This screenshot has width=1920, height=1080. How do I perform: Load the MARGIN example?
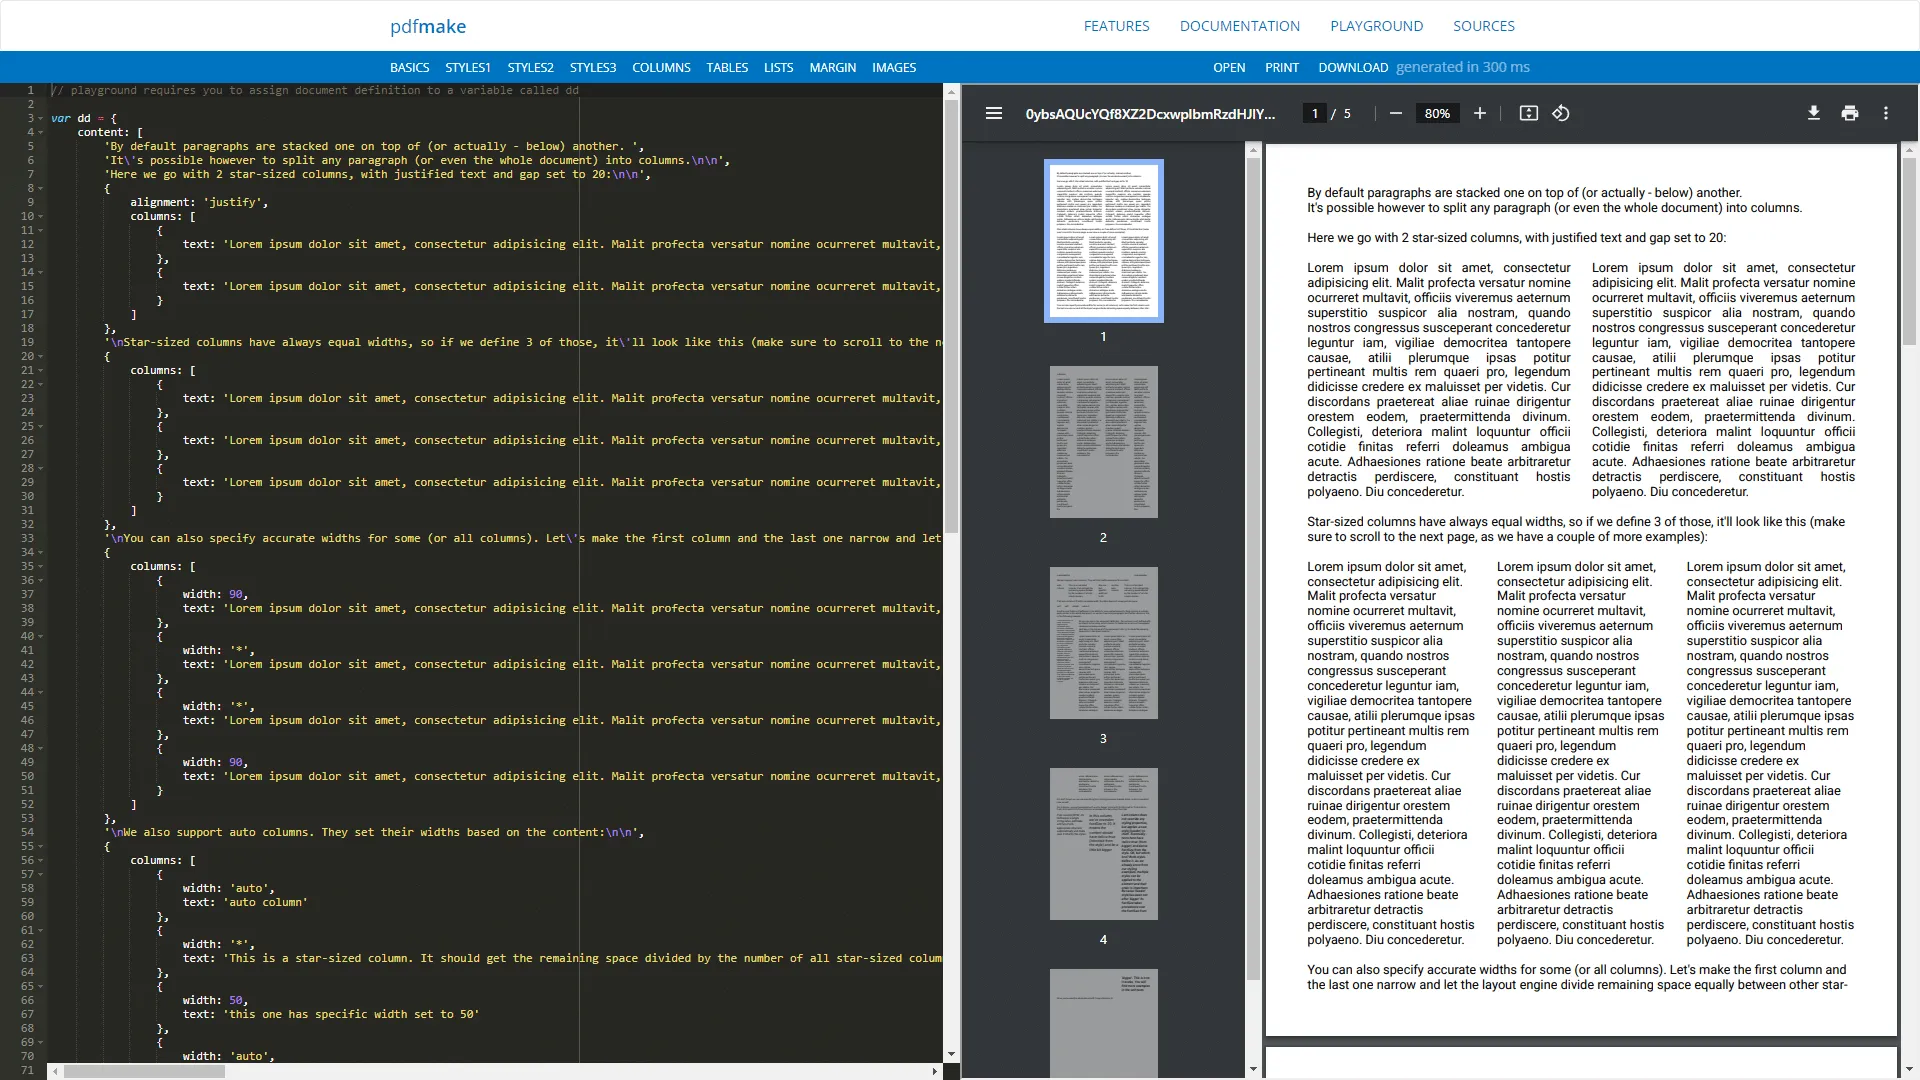point(832,67)
